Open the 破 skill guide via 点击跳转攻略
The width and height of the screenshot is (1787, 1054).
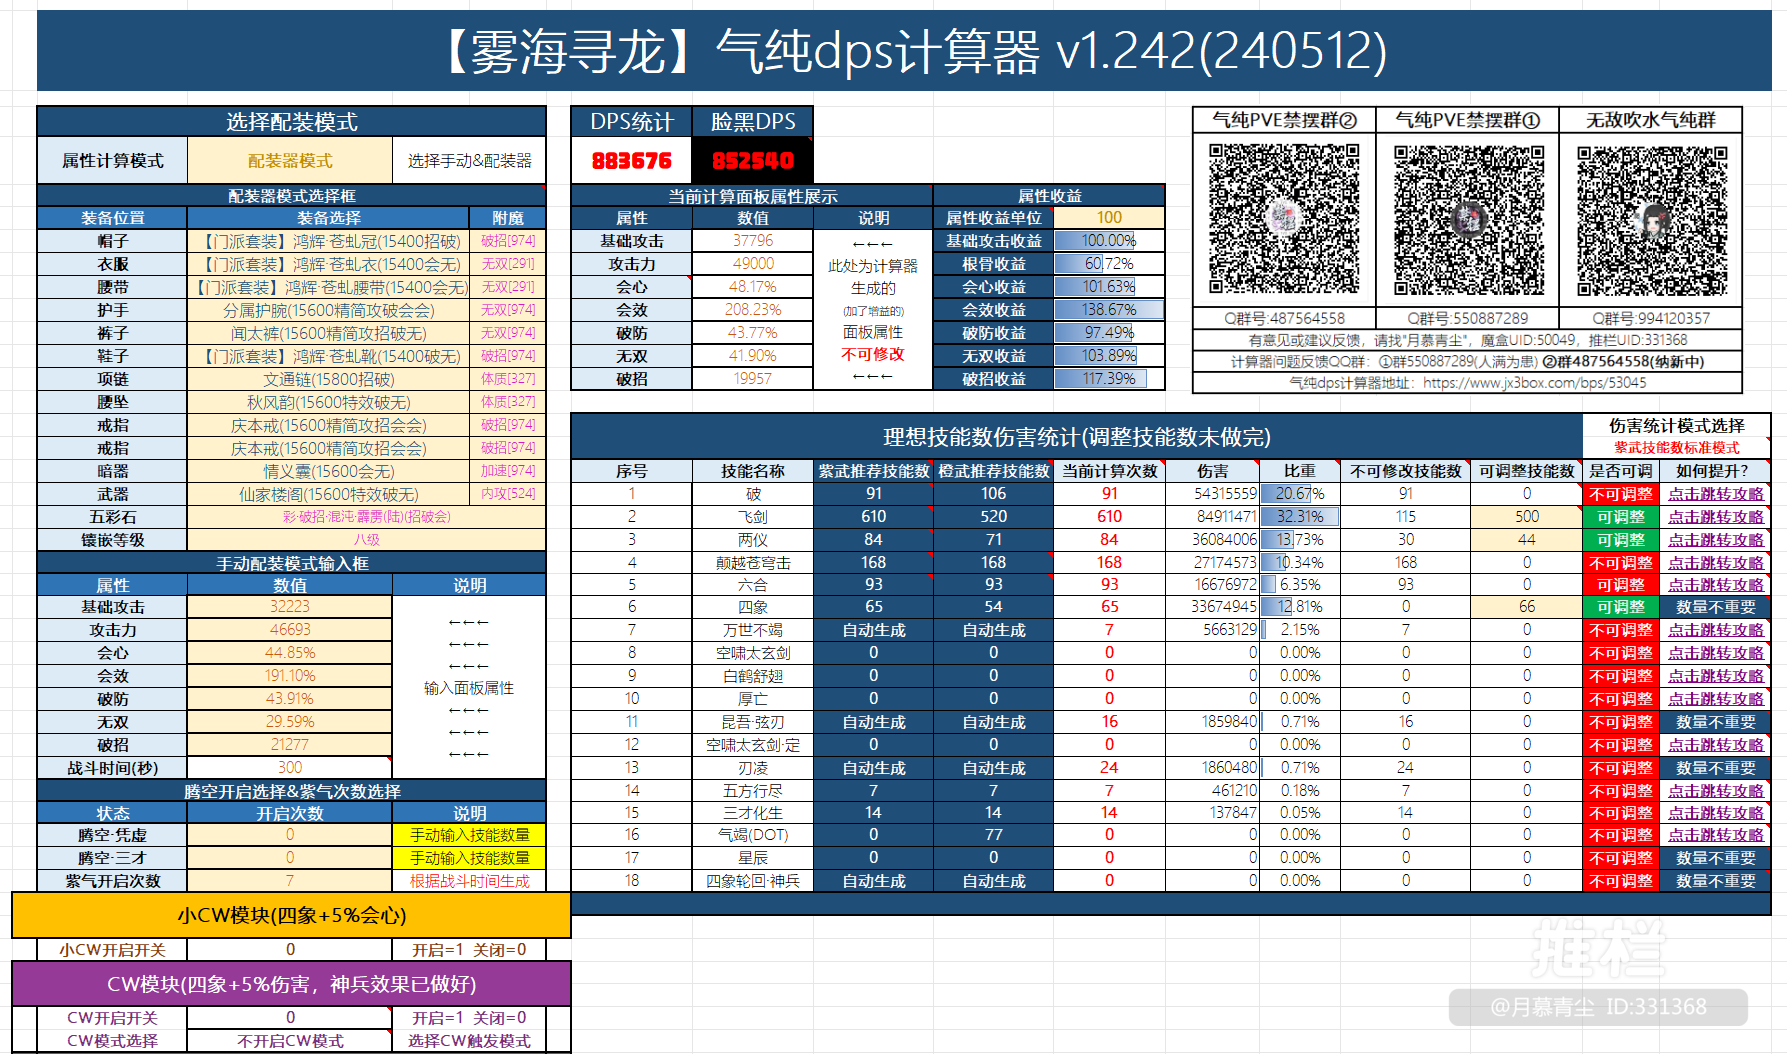[x=1716, y=493]
